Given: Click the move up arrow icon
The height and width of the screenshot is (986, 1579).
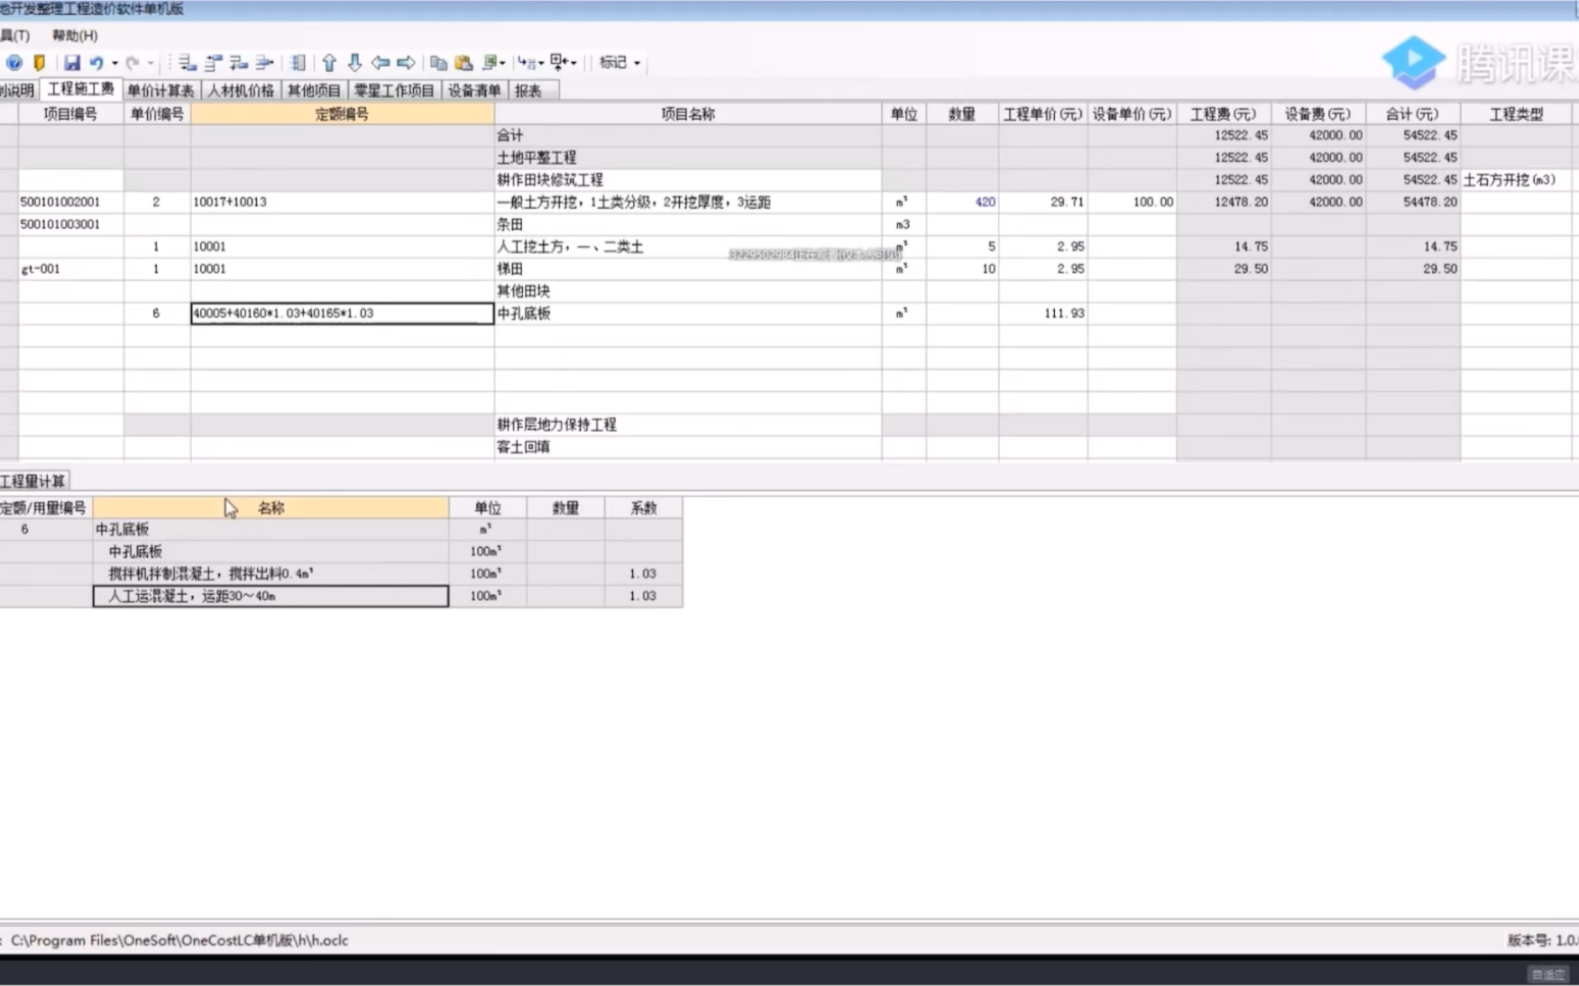Looking at the screenshot, I should 329,62.
